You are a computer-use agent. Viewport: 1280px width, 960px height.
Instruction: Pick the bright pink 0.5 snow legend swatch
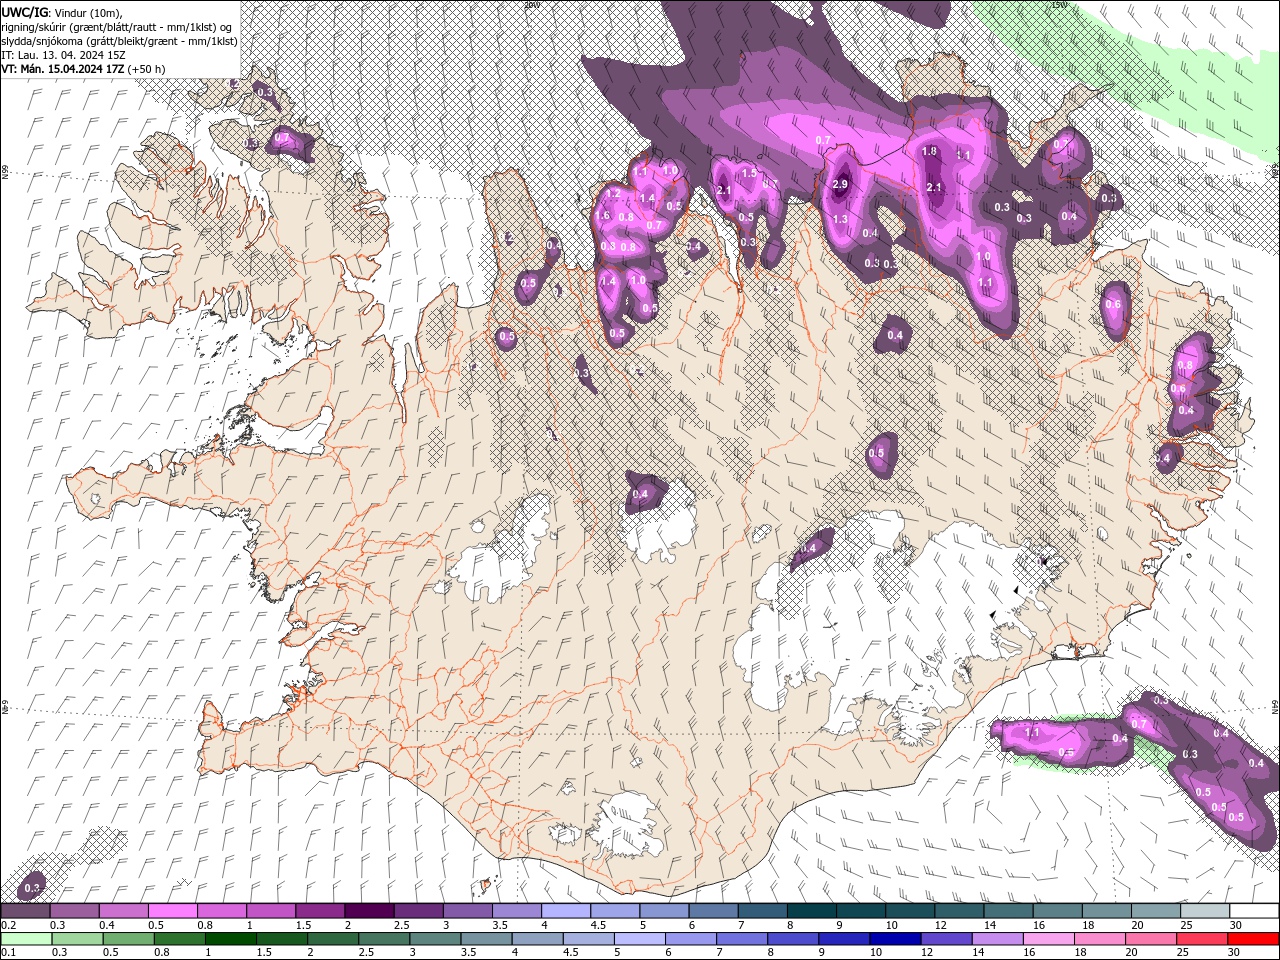172,911
